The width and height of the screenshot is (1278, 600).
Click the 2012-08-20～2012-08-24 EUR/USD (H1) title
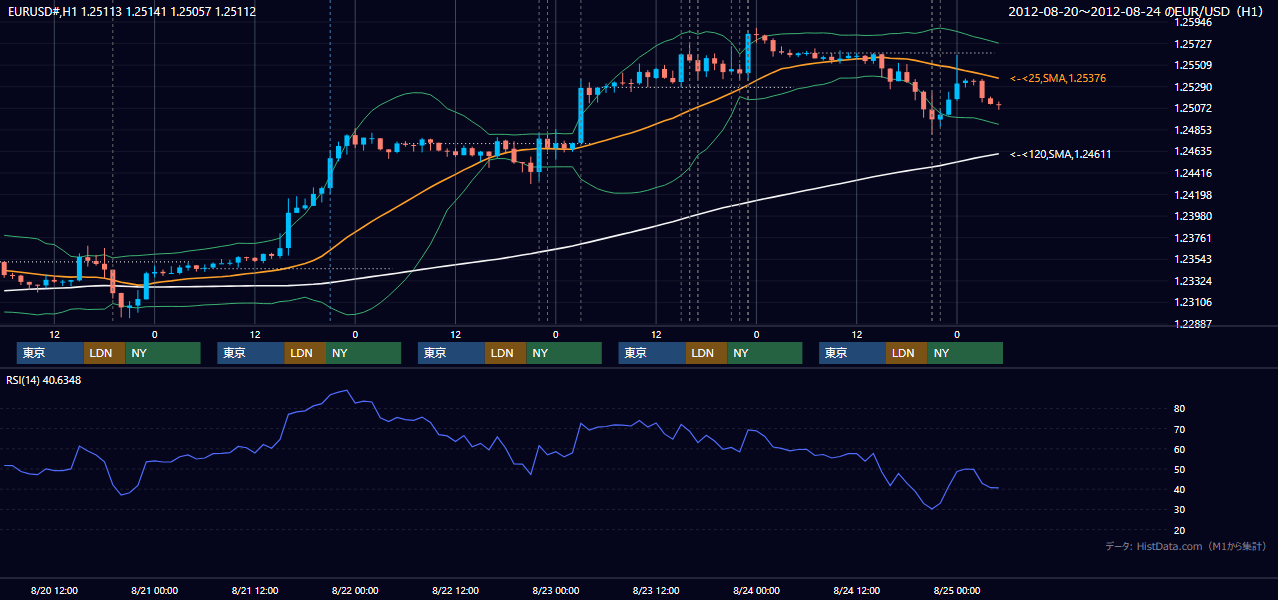(1138, 12)
